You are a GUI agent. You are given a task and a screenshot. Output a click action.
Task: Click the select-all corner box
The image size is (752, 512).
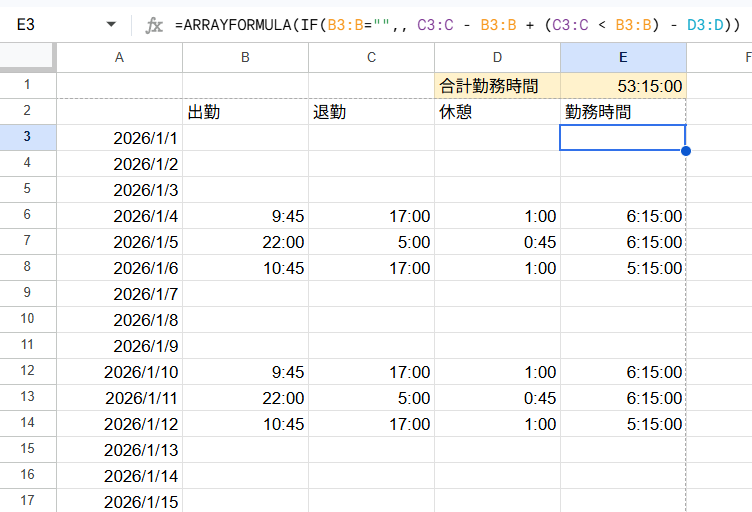(x=28, y=57)
